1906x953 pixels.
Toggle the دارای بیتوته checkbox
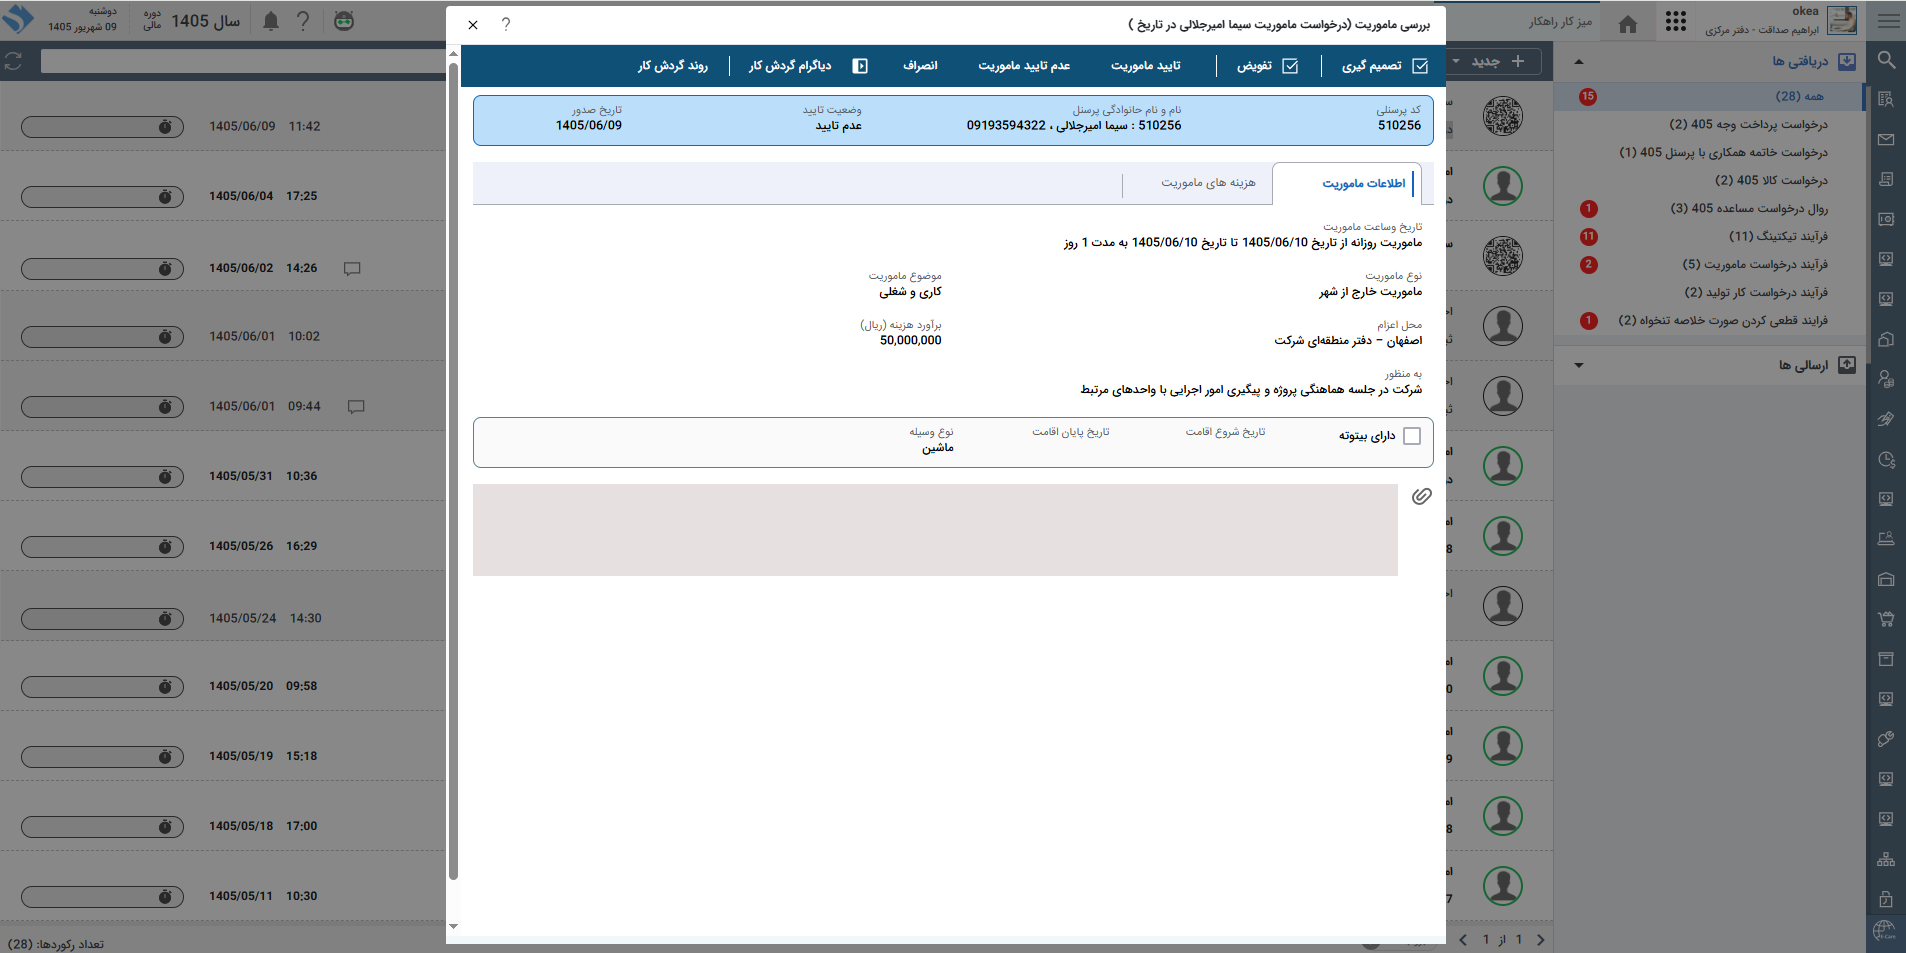[x=1412, y=436]
